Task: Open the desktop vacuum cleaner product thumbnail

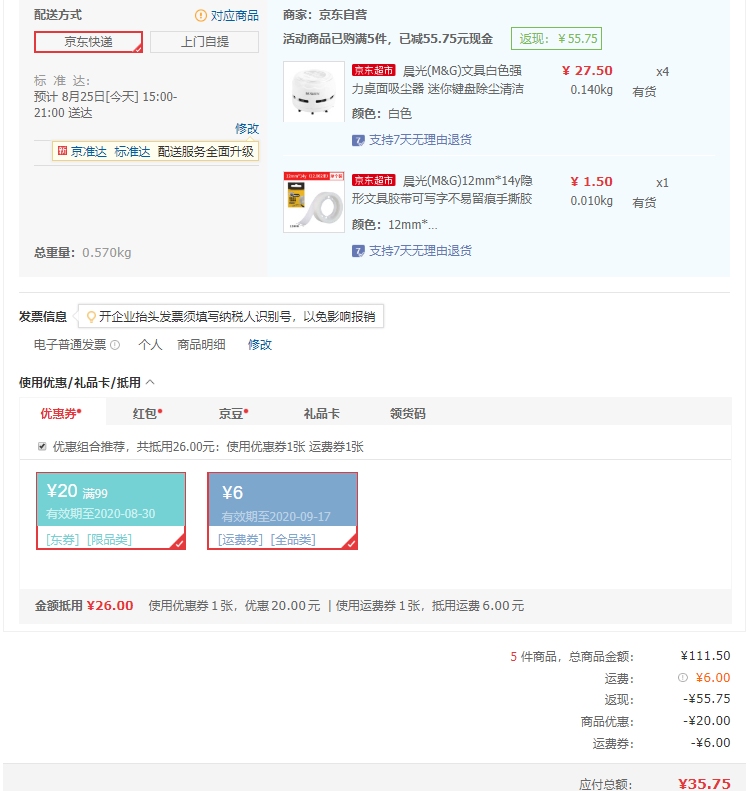Action: coord(314,91)
